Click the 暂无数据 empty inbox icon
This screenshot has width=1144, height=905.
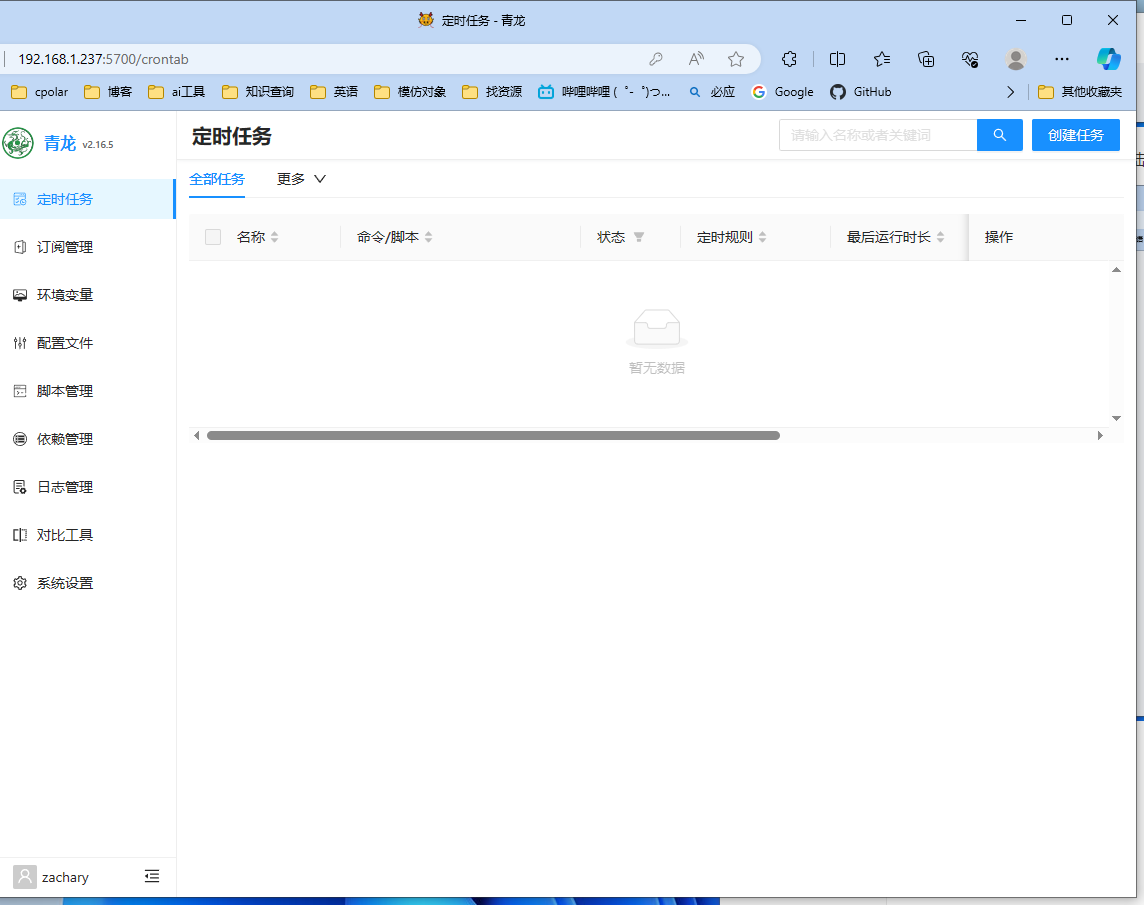pos(657,328)
